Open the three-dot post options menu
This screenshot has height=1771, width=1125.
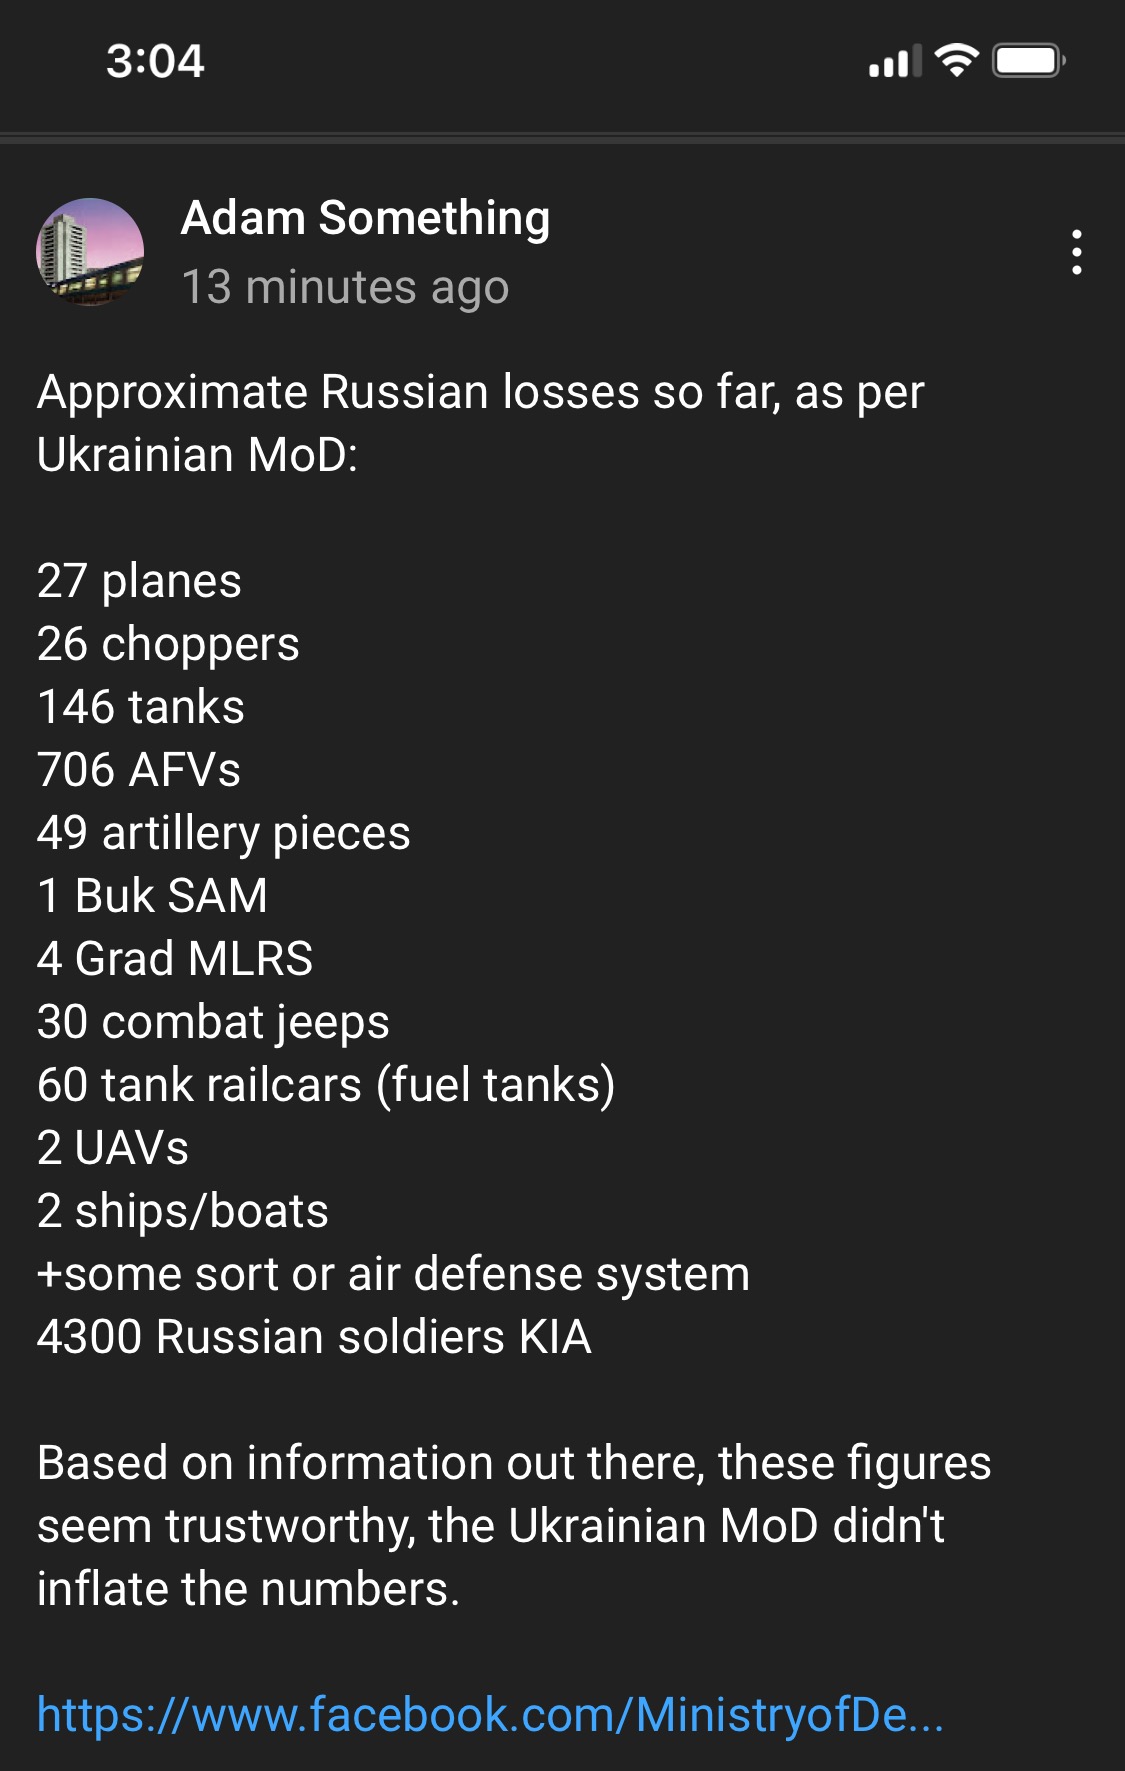coord(1076,252)
